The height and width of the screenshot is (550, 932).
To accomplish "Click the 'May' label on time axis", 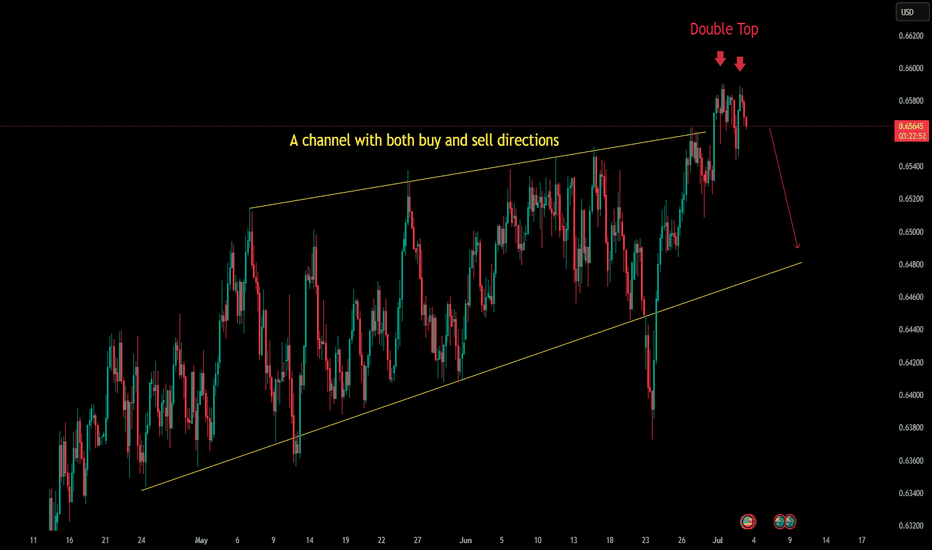I will click(x=201, y=540).
